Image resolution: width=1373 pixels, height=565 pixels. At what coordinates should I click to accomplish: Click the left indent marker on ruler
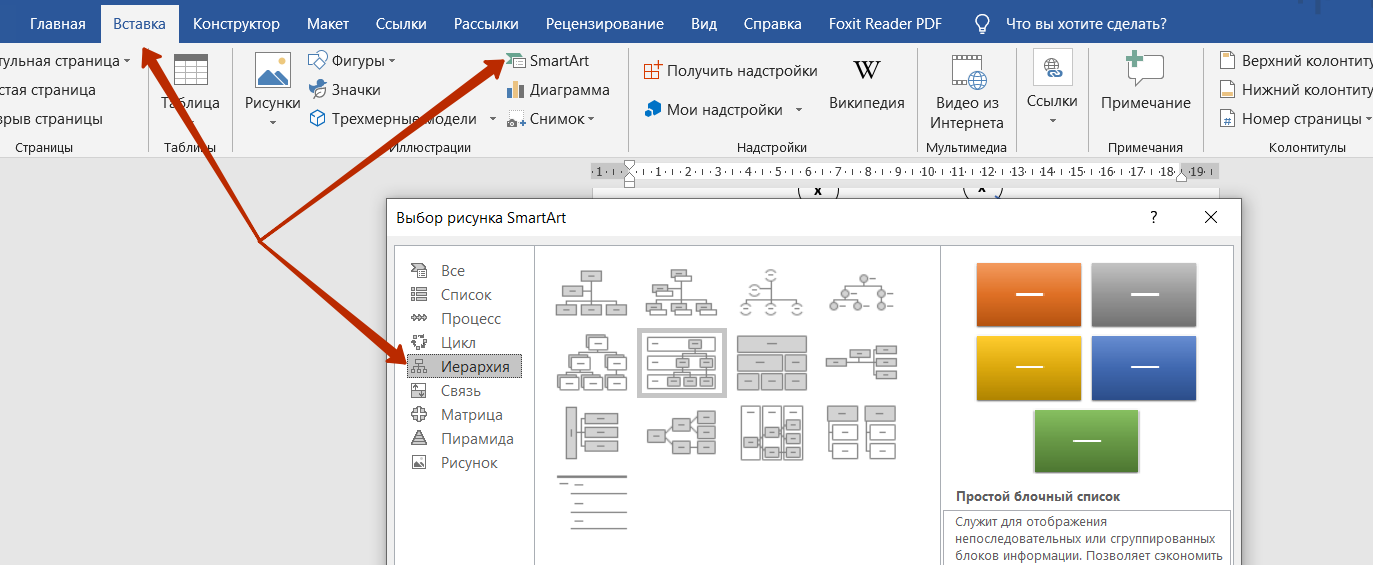pos(629,175)
